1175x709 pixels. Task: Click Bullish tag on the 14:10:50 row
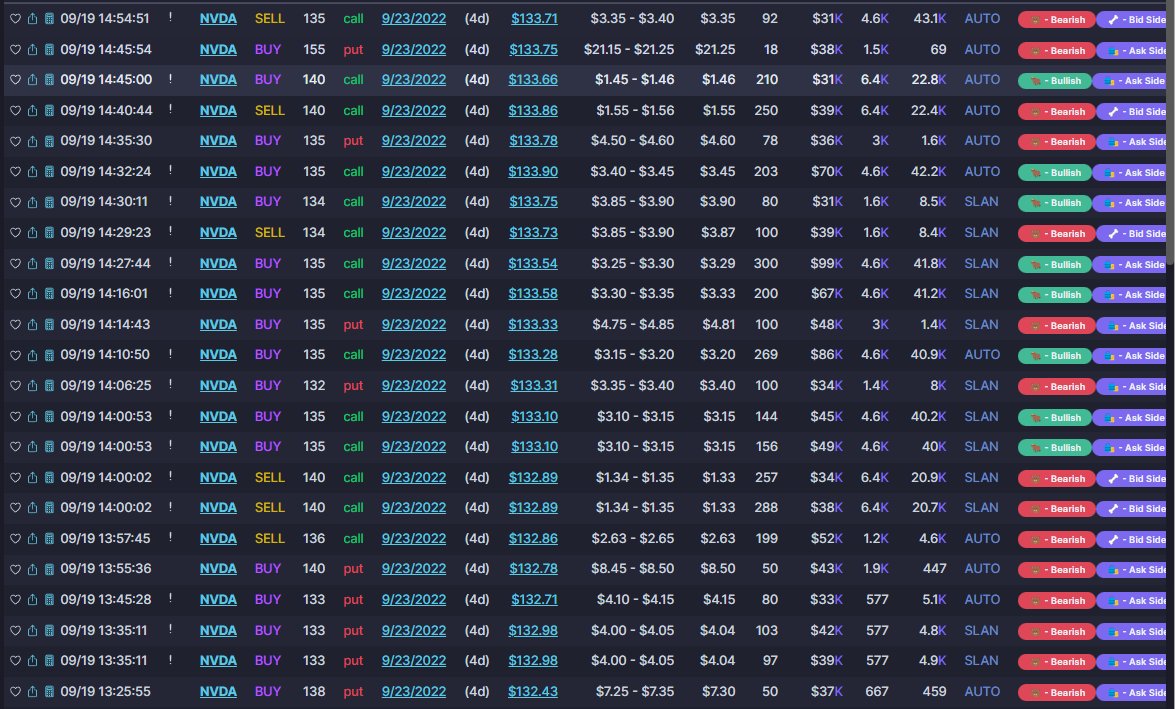click(1057, 355)
